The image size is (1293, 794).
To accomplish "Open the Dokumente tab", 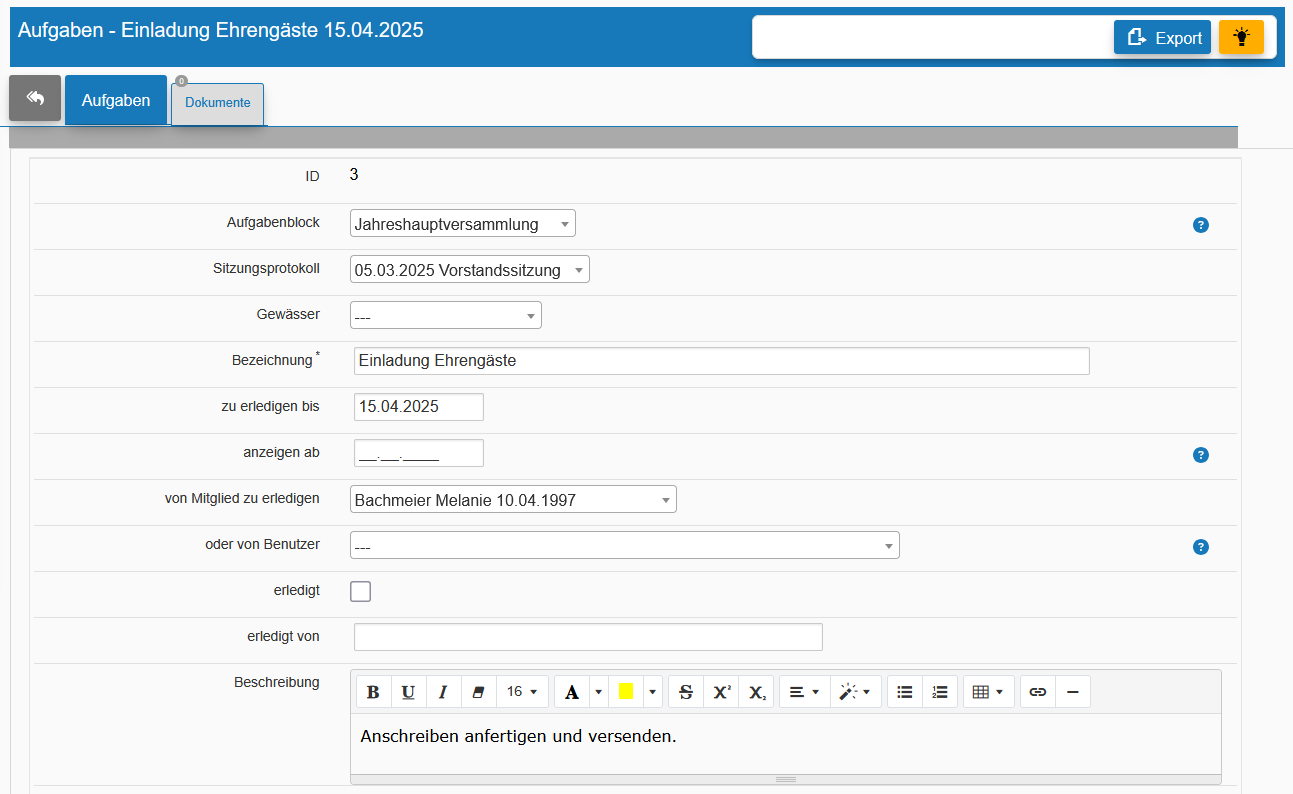I will tap(217, 103).
